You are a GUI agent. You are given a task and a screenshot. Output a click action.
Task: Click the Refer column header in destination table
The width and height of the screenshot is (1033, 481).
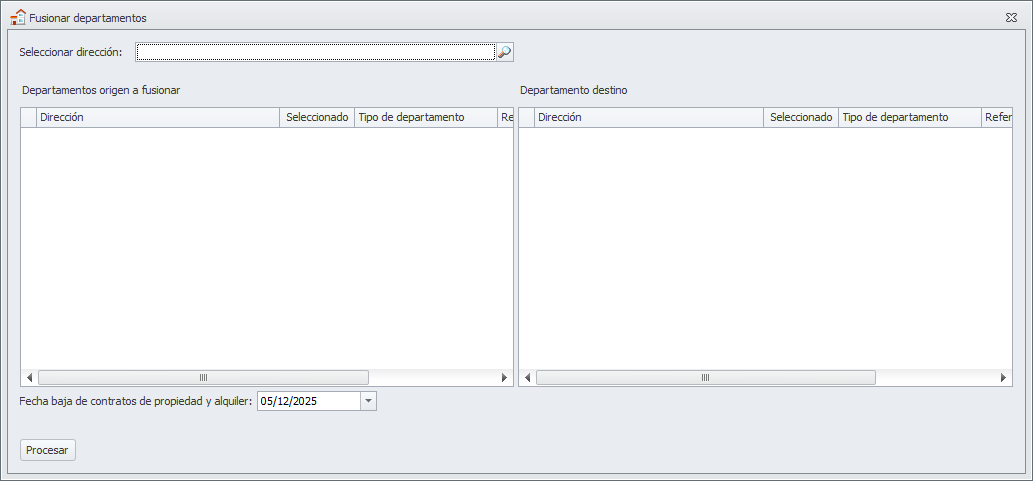tap(997, 117)
